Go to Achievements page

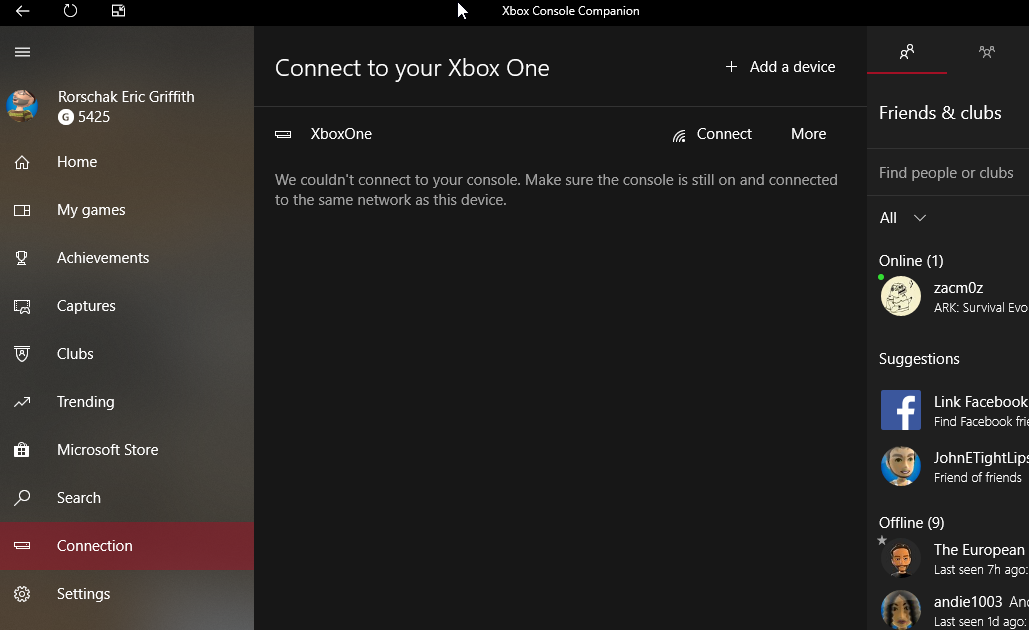coord(103,258)
